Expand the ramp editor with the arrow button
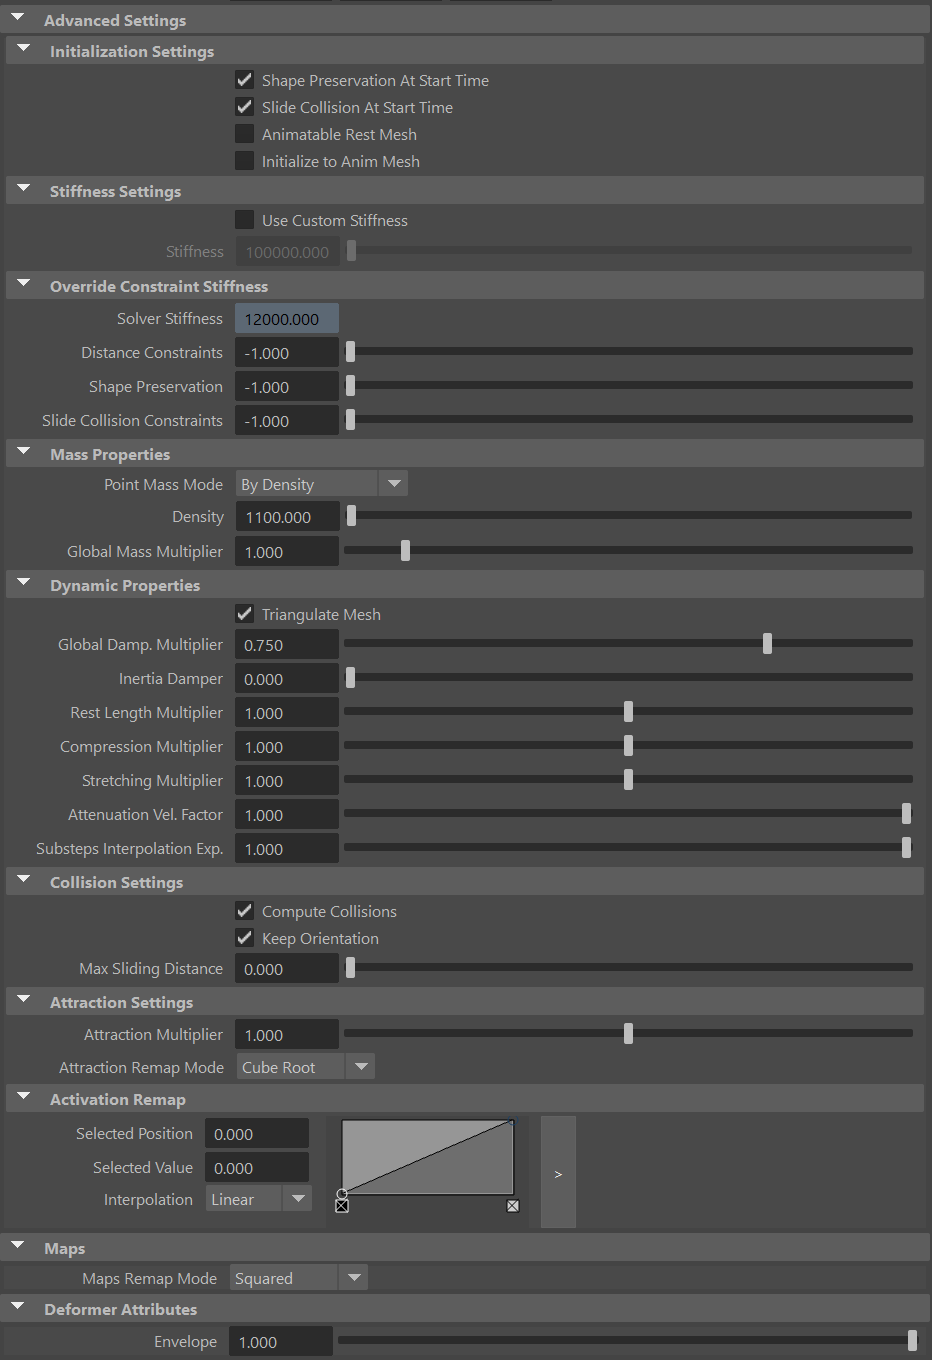 pyautogui.click(x=558, y=1172)
